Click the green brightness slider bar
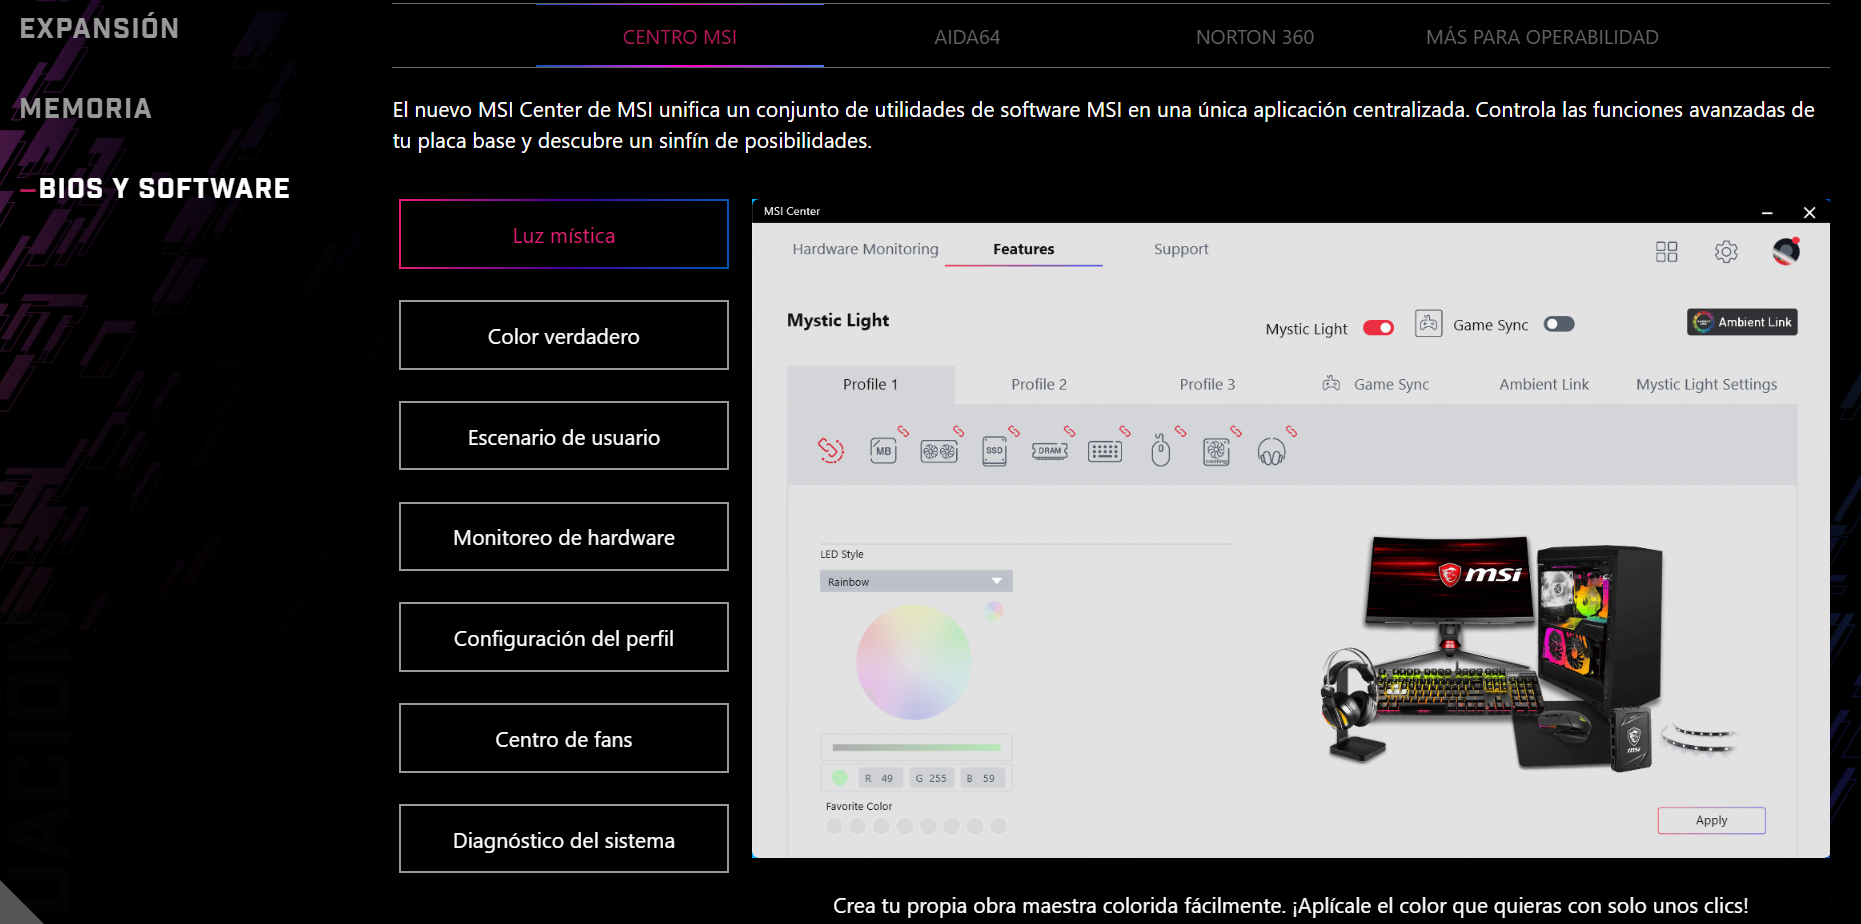The width and height of the screenshot is (1861, 924). tap(916, 747)
